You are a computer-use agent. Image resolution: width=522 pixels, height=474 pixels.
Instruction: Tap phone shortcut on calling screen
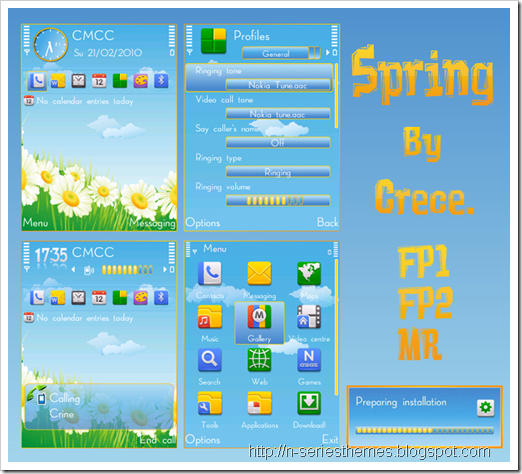click(37, 298)
